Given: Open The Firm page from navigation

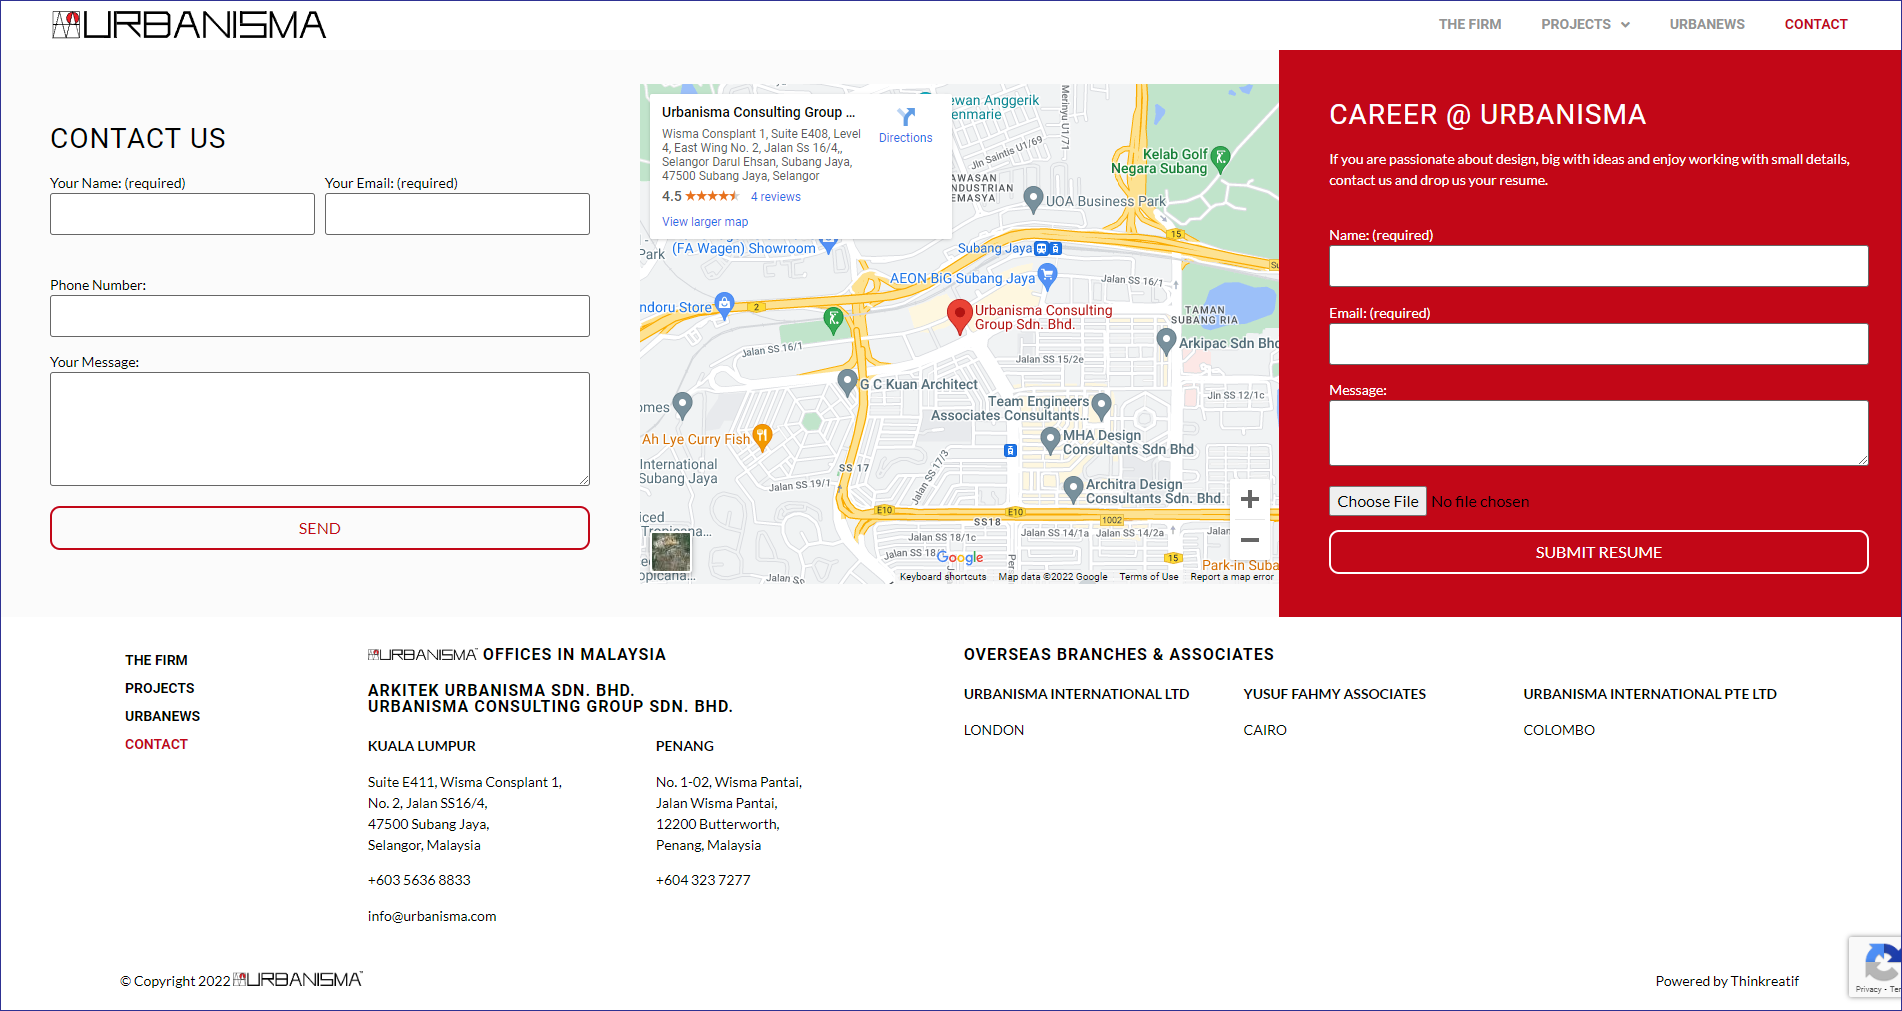Looking at the screenshot, I should tap(1469, 24).
